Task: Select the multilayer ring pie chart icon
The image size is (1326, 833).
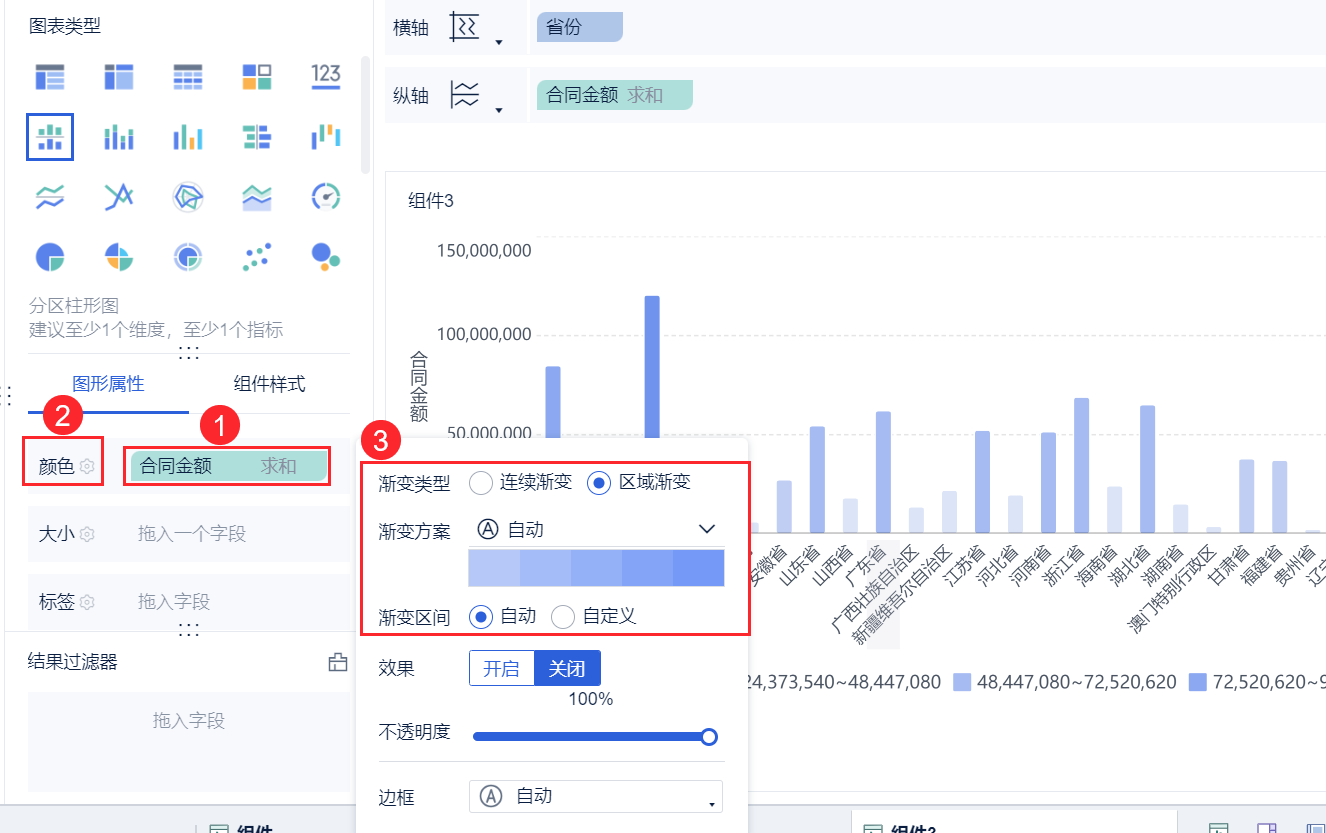Action: click(x=188, y=257)
